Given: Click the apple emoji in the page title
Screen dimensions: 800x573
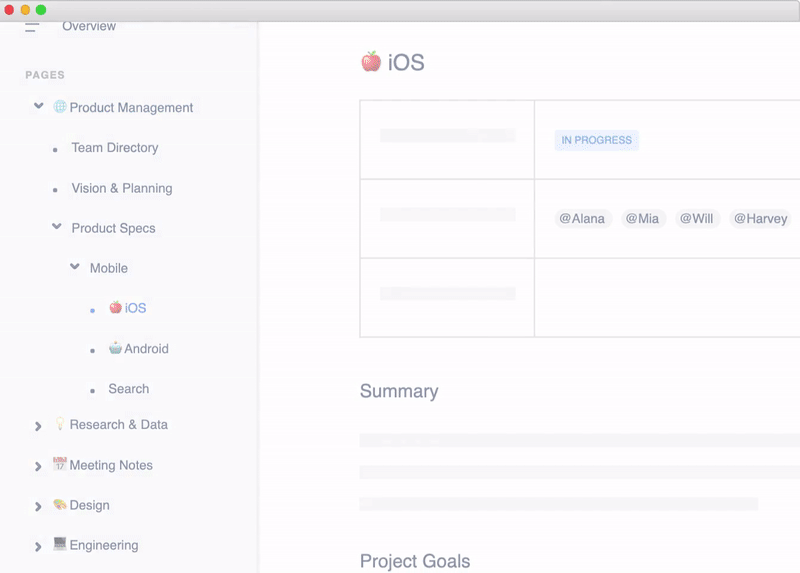Looking at the screenshot, I should (371, 62).
